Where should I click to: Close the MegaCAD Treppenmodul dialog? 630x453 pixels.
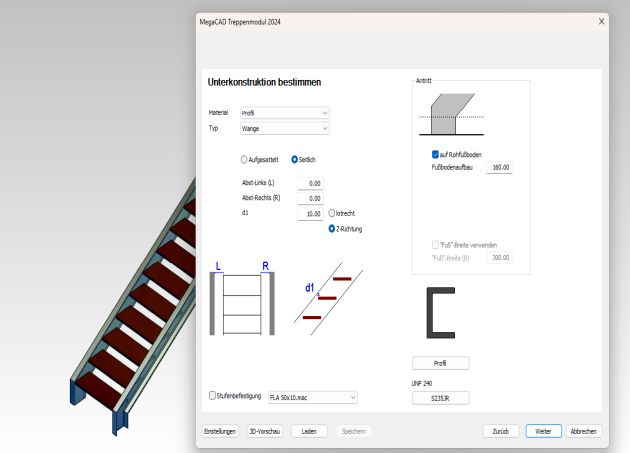(x=601, y=21)
